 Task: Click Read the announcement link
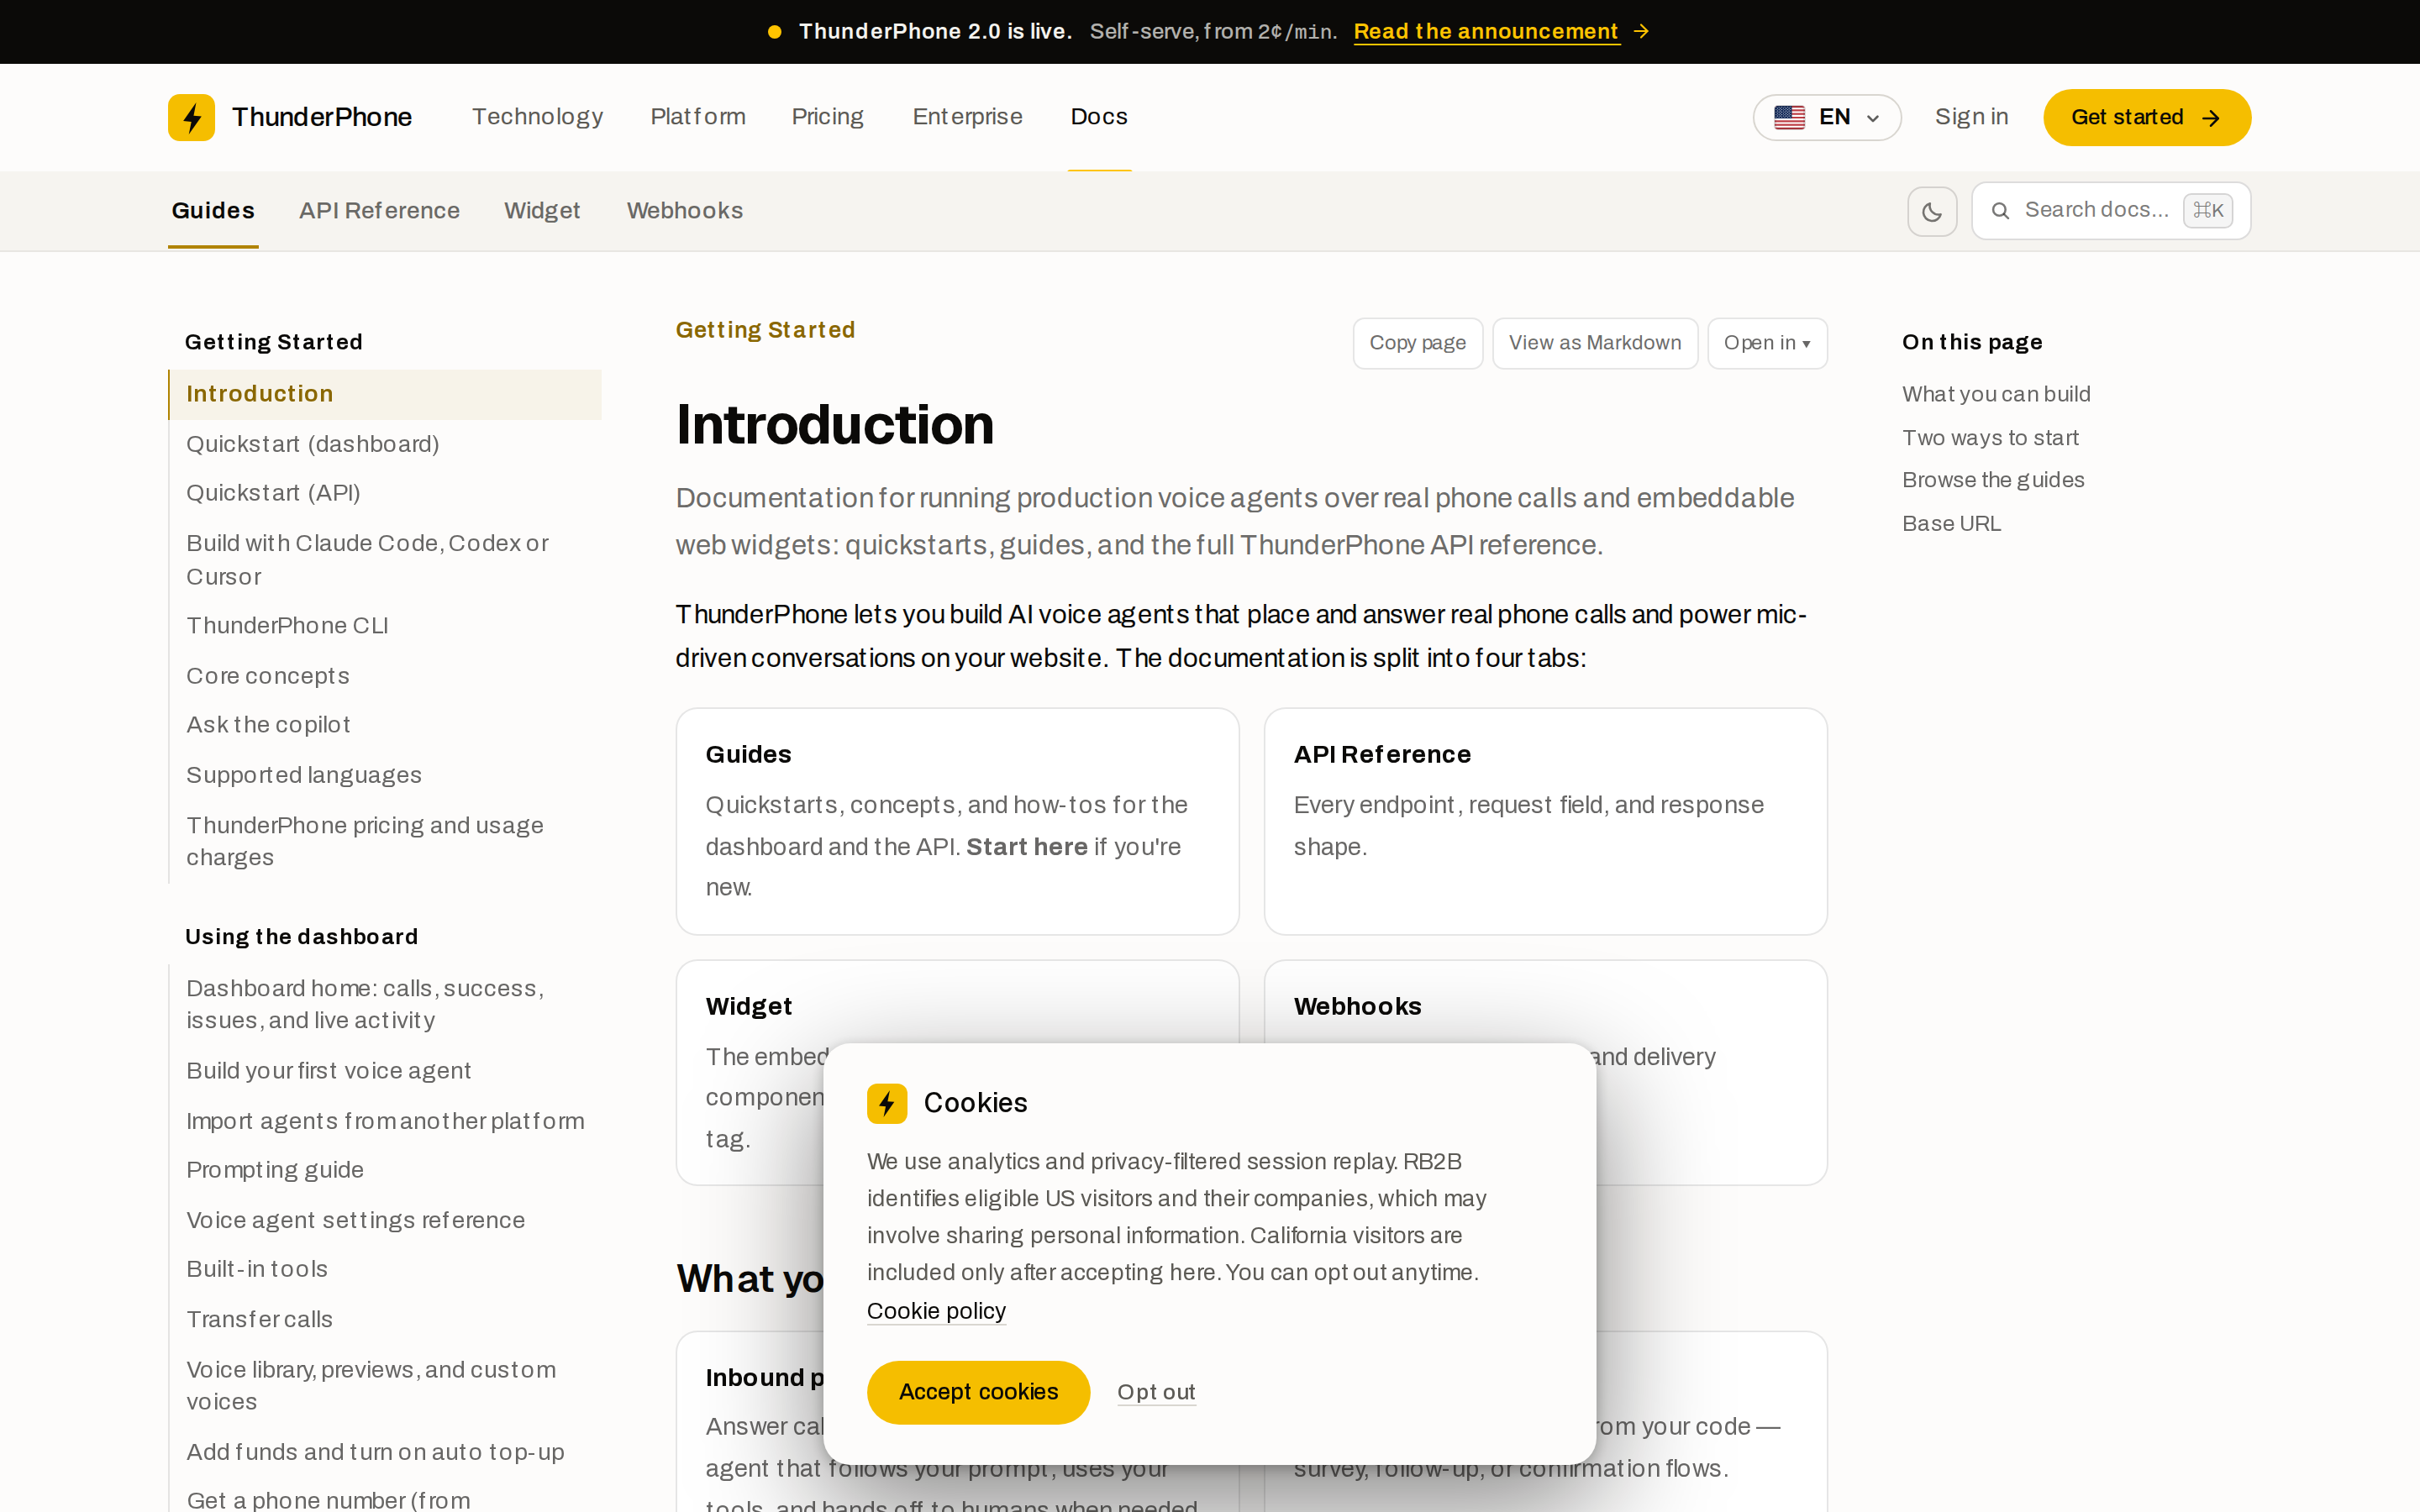(x=1486, y=32)
